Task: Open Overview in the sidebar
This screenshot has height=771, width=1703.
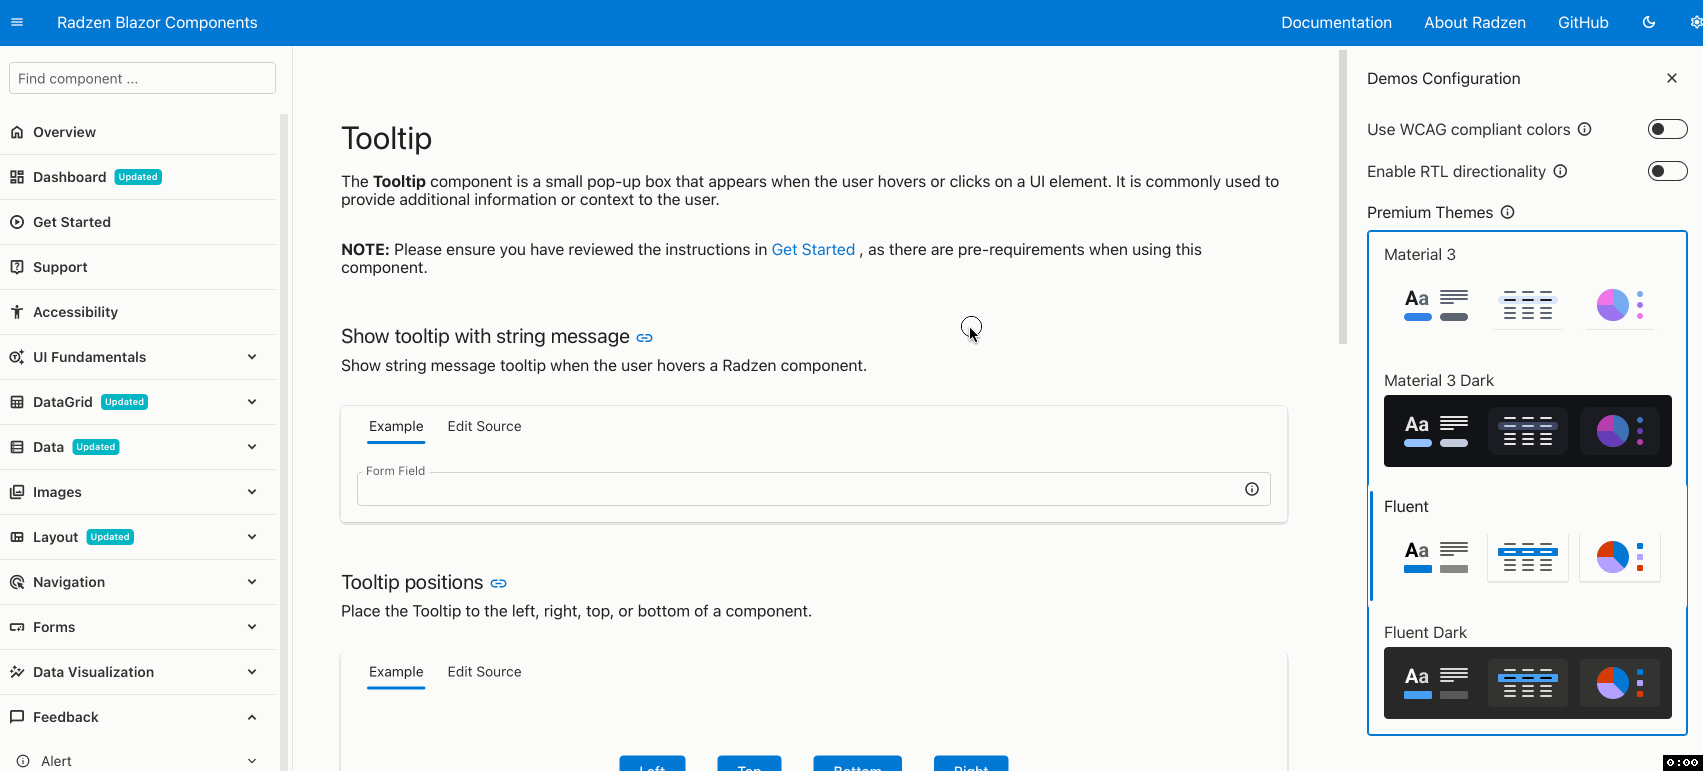Action: coord(138,132)
